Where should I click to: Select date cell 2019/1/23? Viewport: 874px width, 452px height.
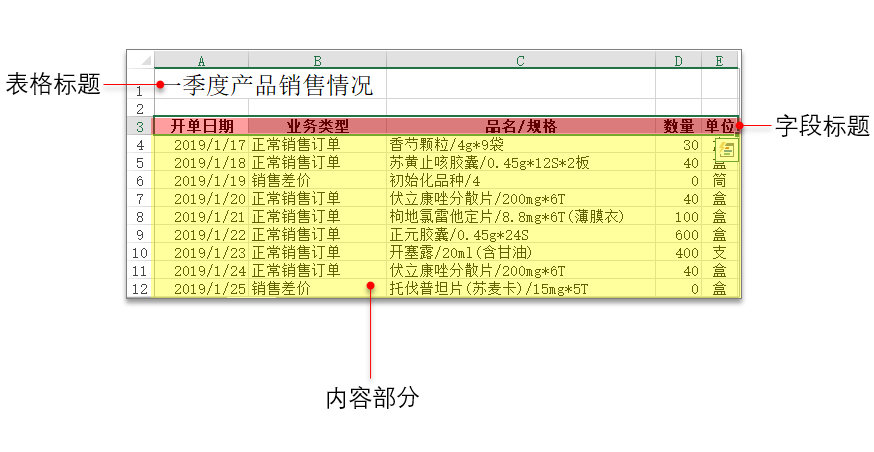201,252
